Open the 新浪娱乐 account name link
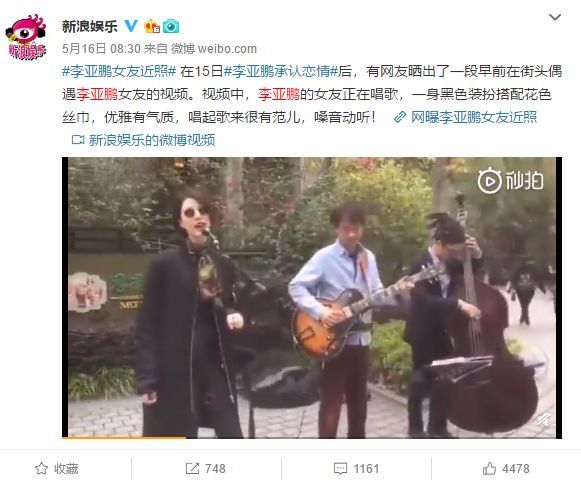581x487 pixels. tap(90, 26)
